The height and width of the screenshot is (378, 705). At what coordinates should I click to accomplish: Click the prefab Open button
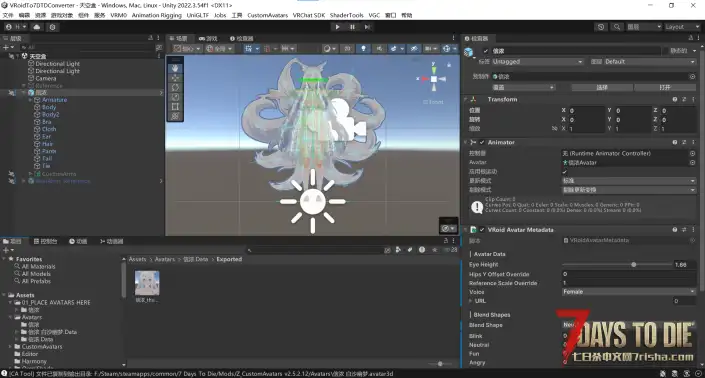tap(665, 87)
